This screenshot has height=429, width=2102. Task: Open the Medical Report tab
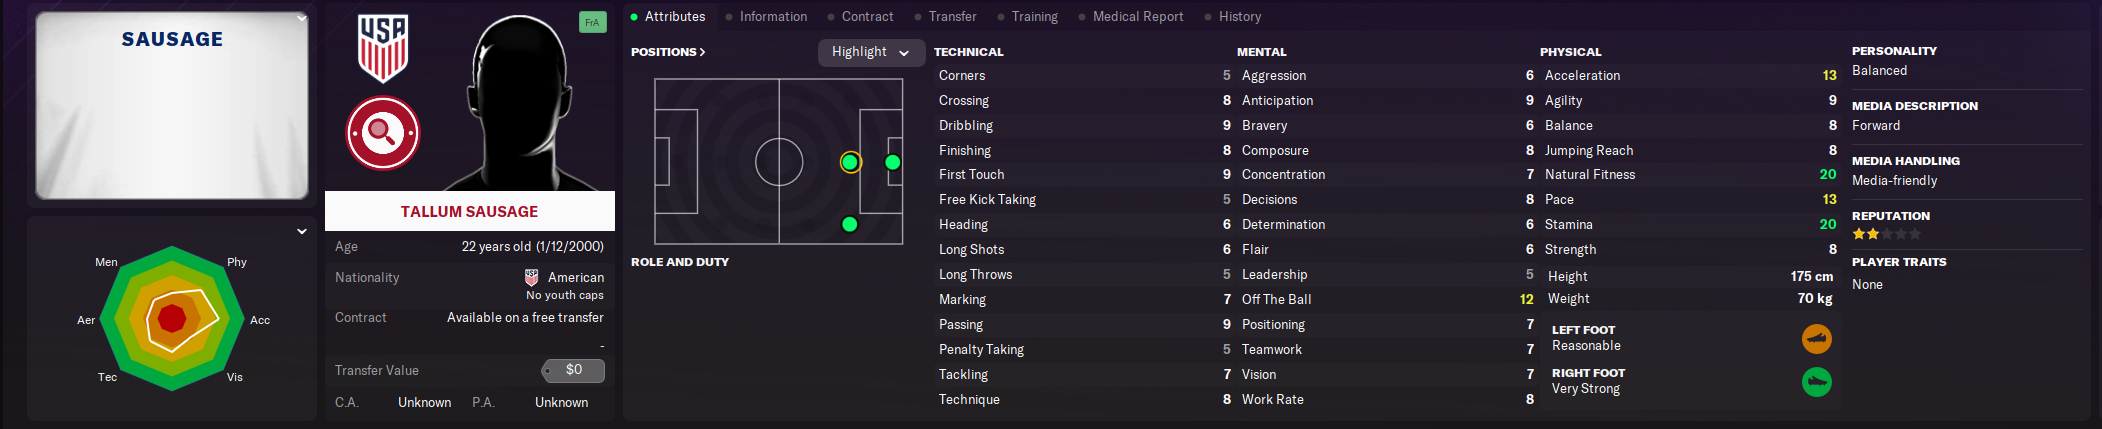[1138, 17]
